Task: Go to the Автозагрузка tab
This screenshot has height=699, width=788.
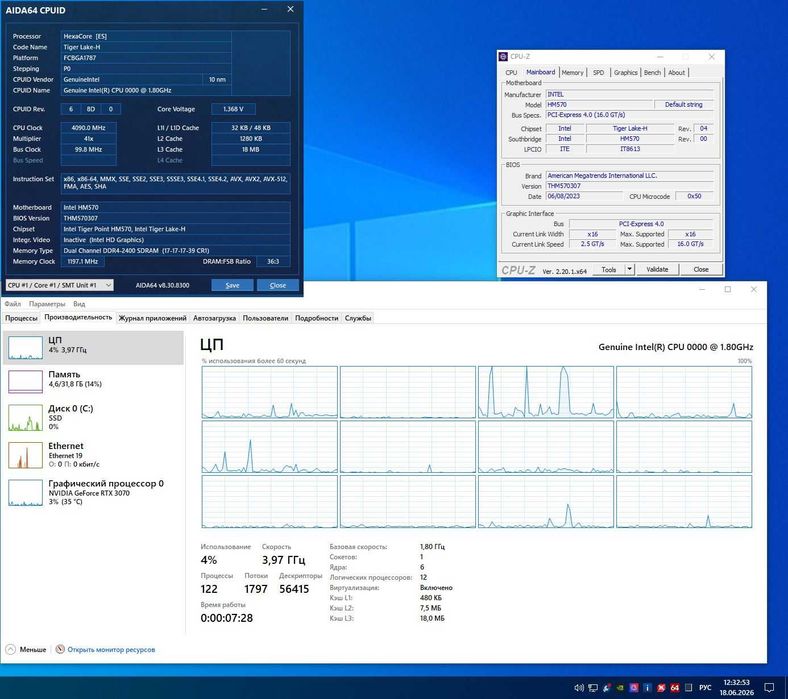Action: (x=214, y=318)
